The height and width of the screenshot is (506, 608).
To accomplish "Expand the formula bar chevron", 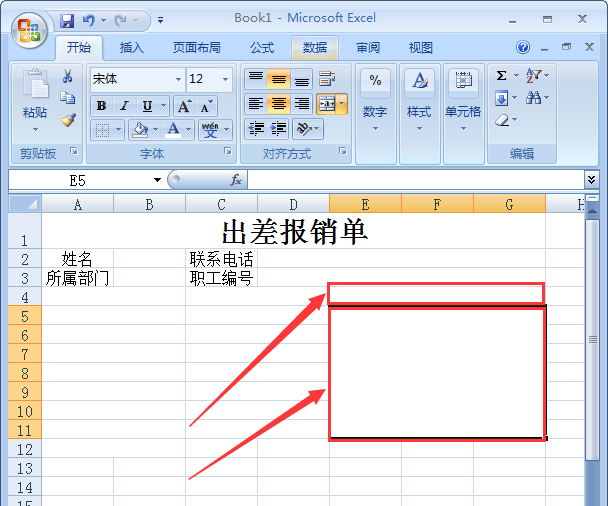I will (x=591, y=180).
